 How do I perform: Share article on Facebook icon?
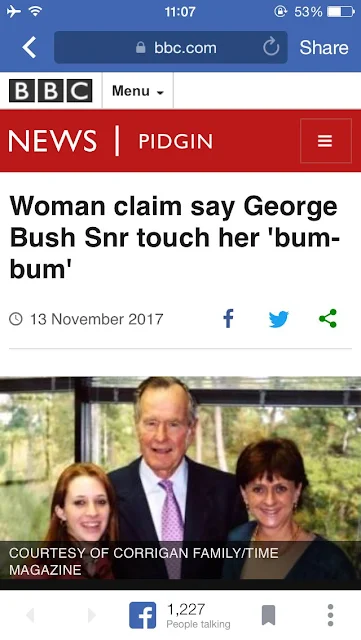point(229,318)
